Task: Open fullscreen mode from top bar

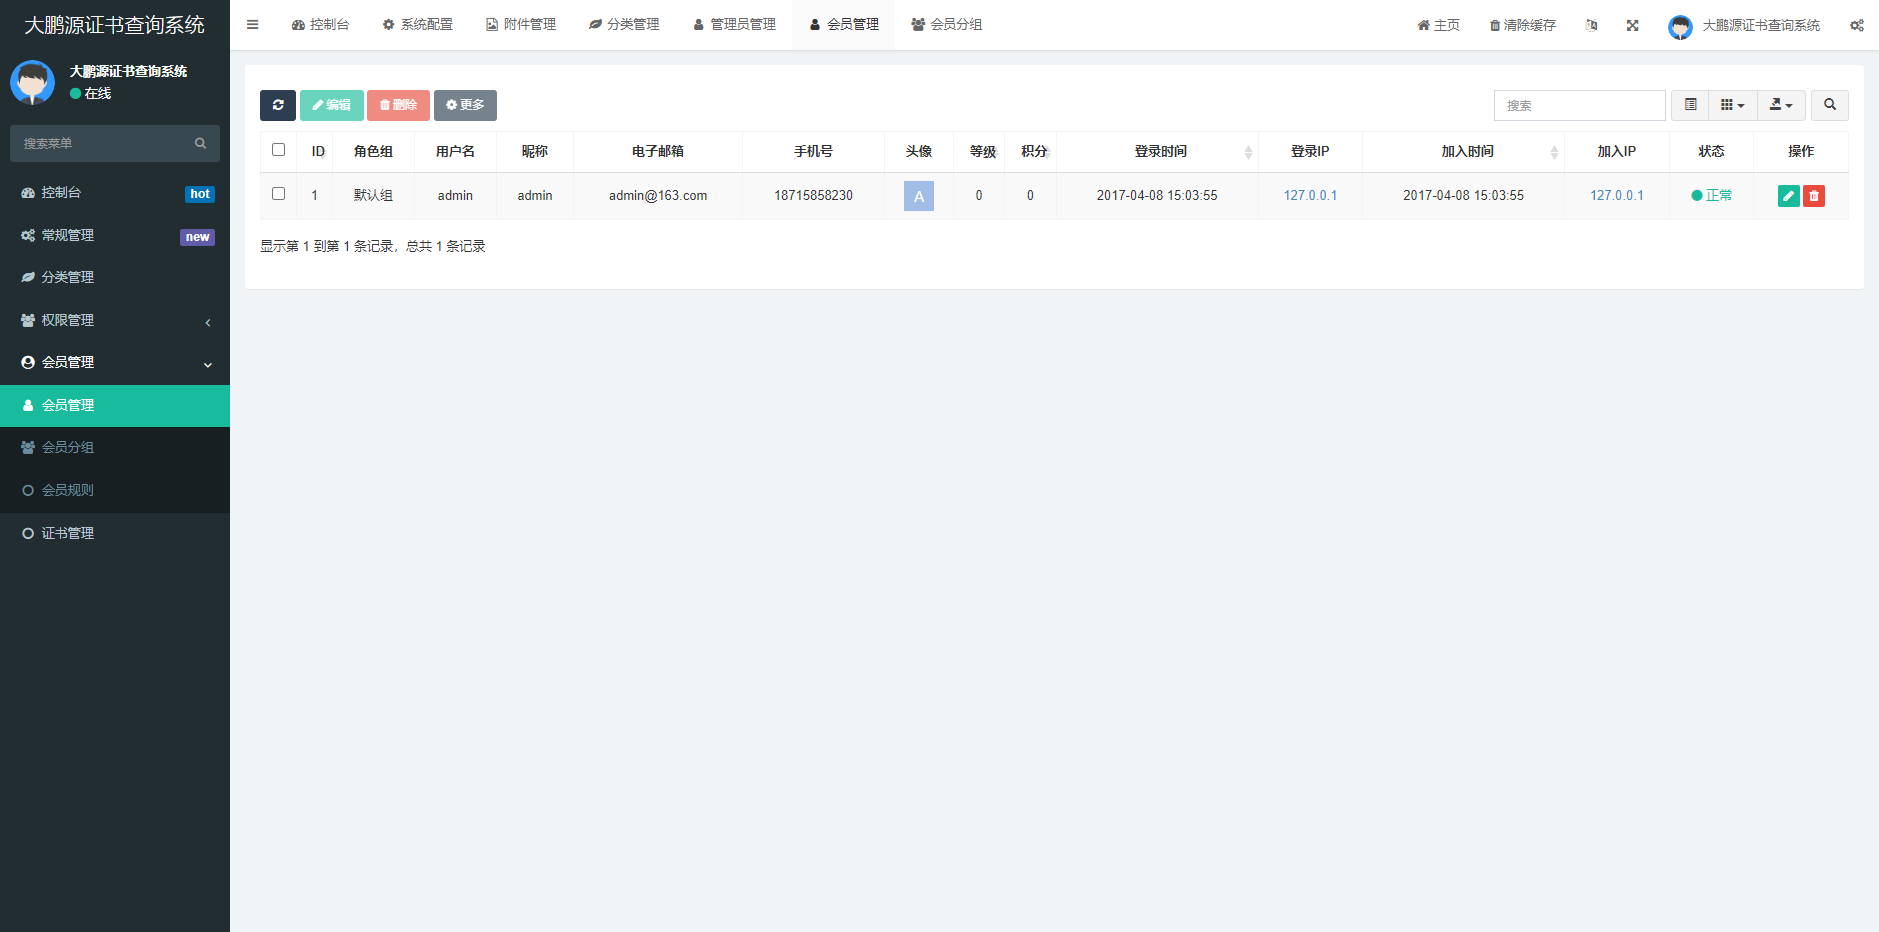Action: pos(1633,24)
